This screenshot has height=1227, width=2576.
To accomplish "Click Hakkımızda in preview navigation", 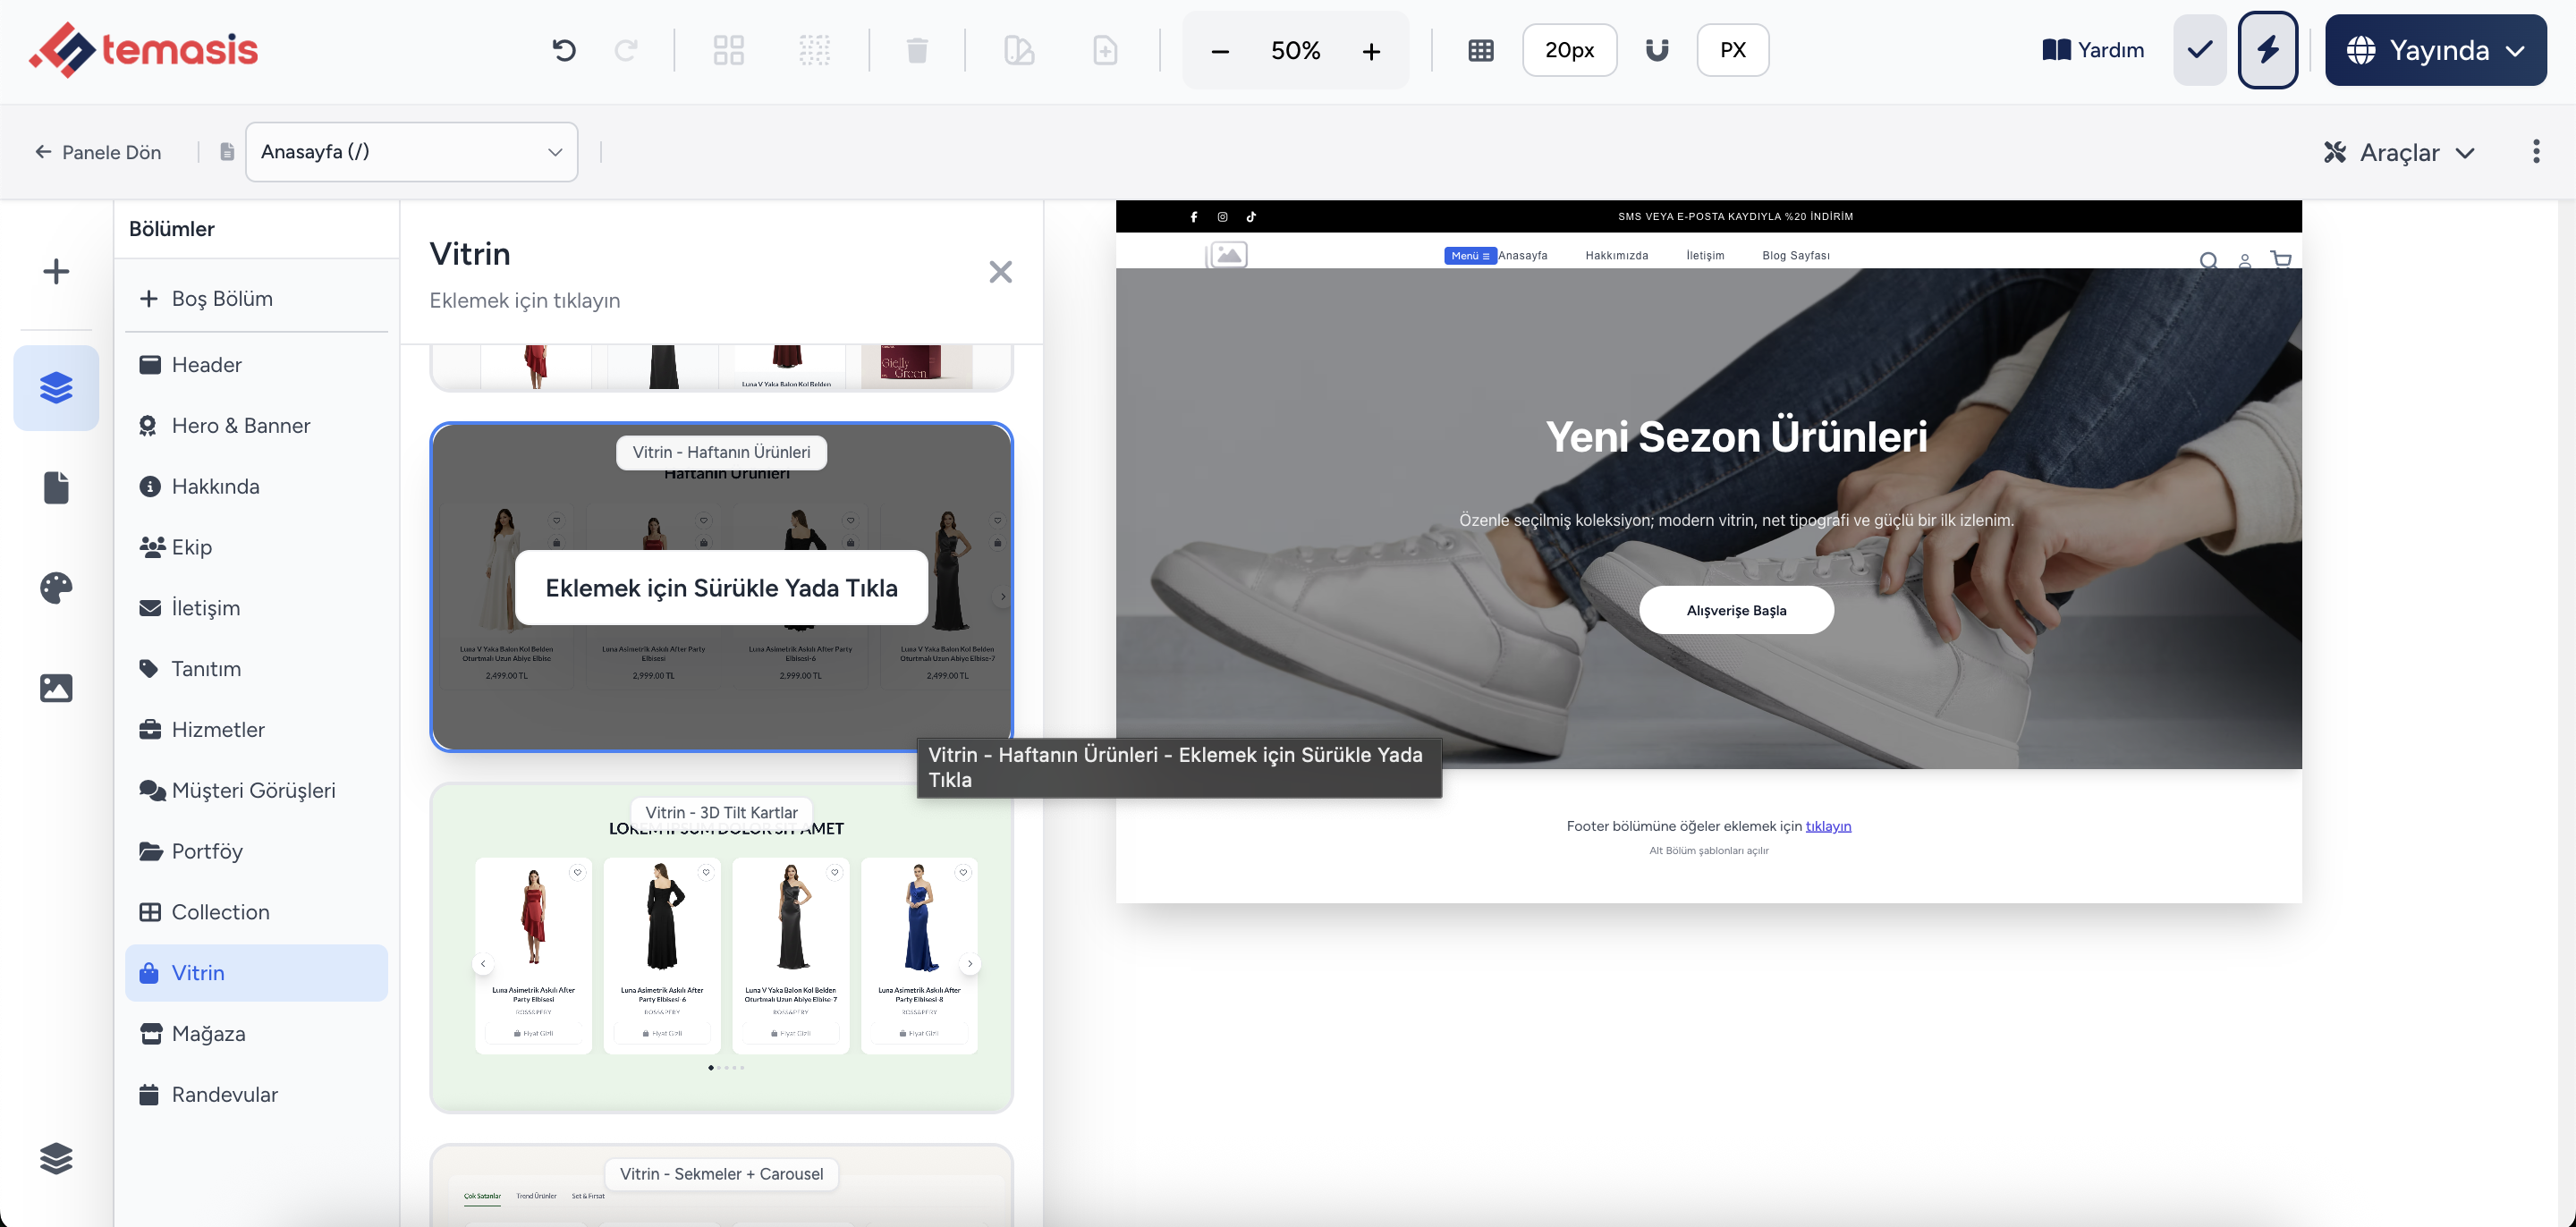I will pos(1616,256).
